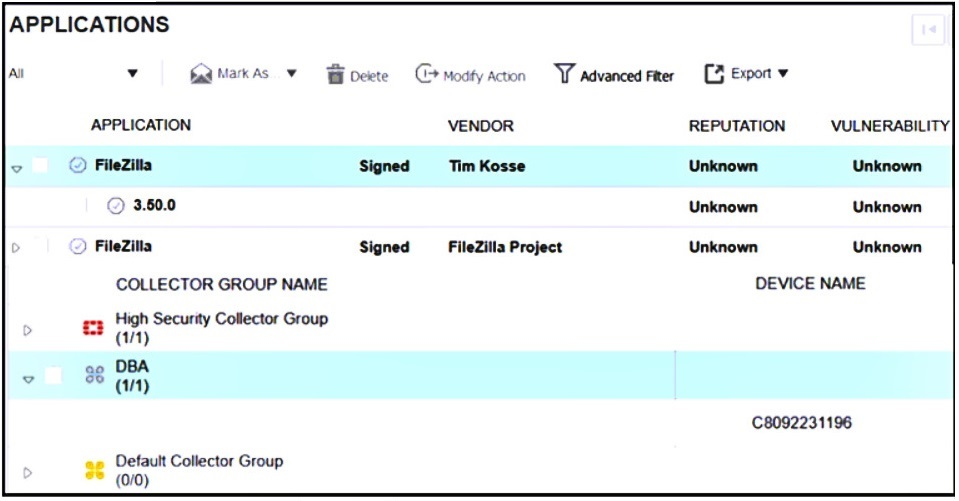
Task: Check the FileZilla Project row checkbox
Action: pos(41,246)
